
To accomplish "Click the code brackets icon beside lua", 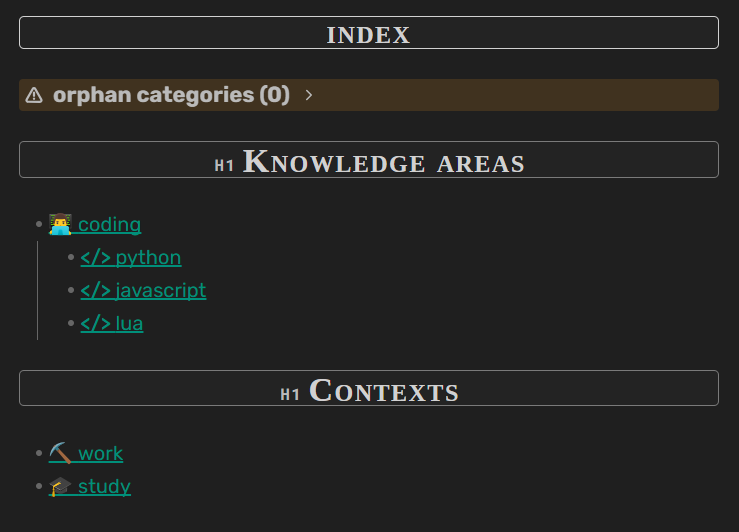I will tap(95, 323).
